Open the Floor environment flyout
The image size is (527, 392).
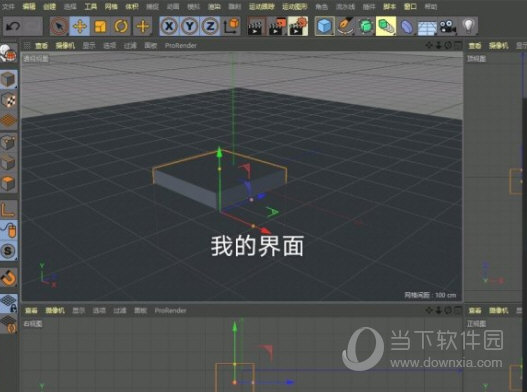tap(427, 26)
